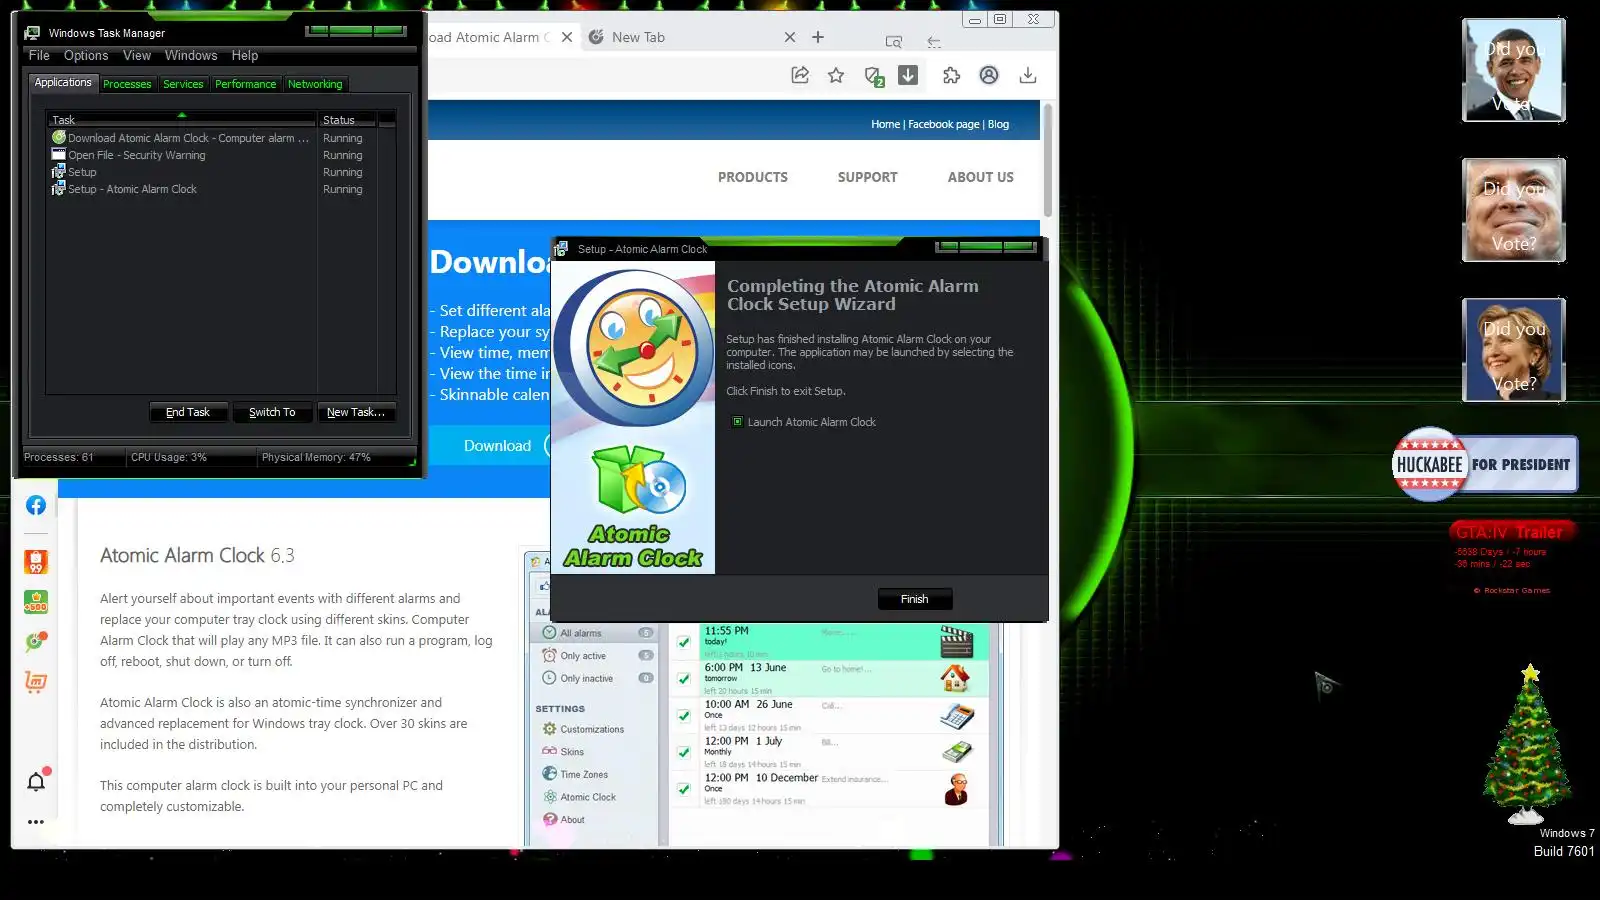Open the Home link on the website
Screen dimensions: 1600x900
(885, 124)
